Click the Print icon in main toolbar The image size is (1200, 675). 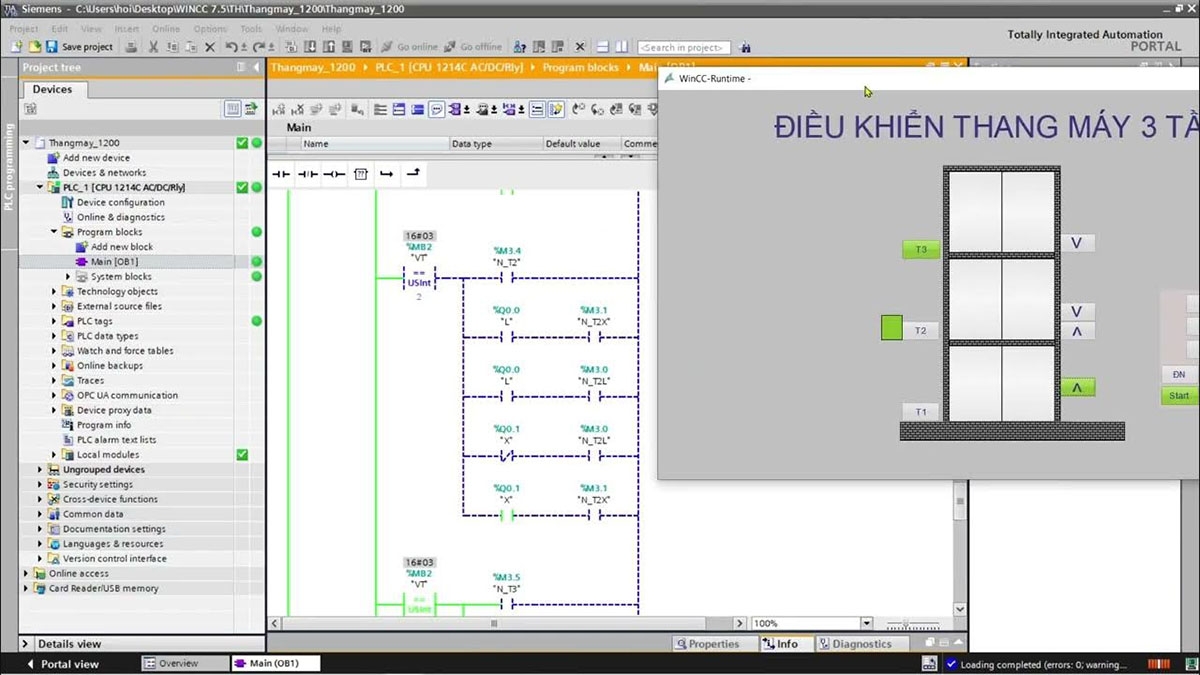click(x=131, y=47)
